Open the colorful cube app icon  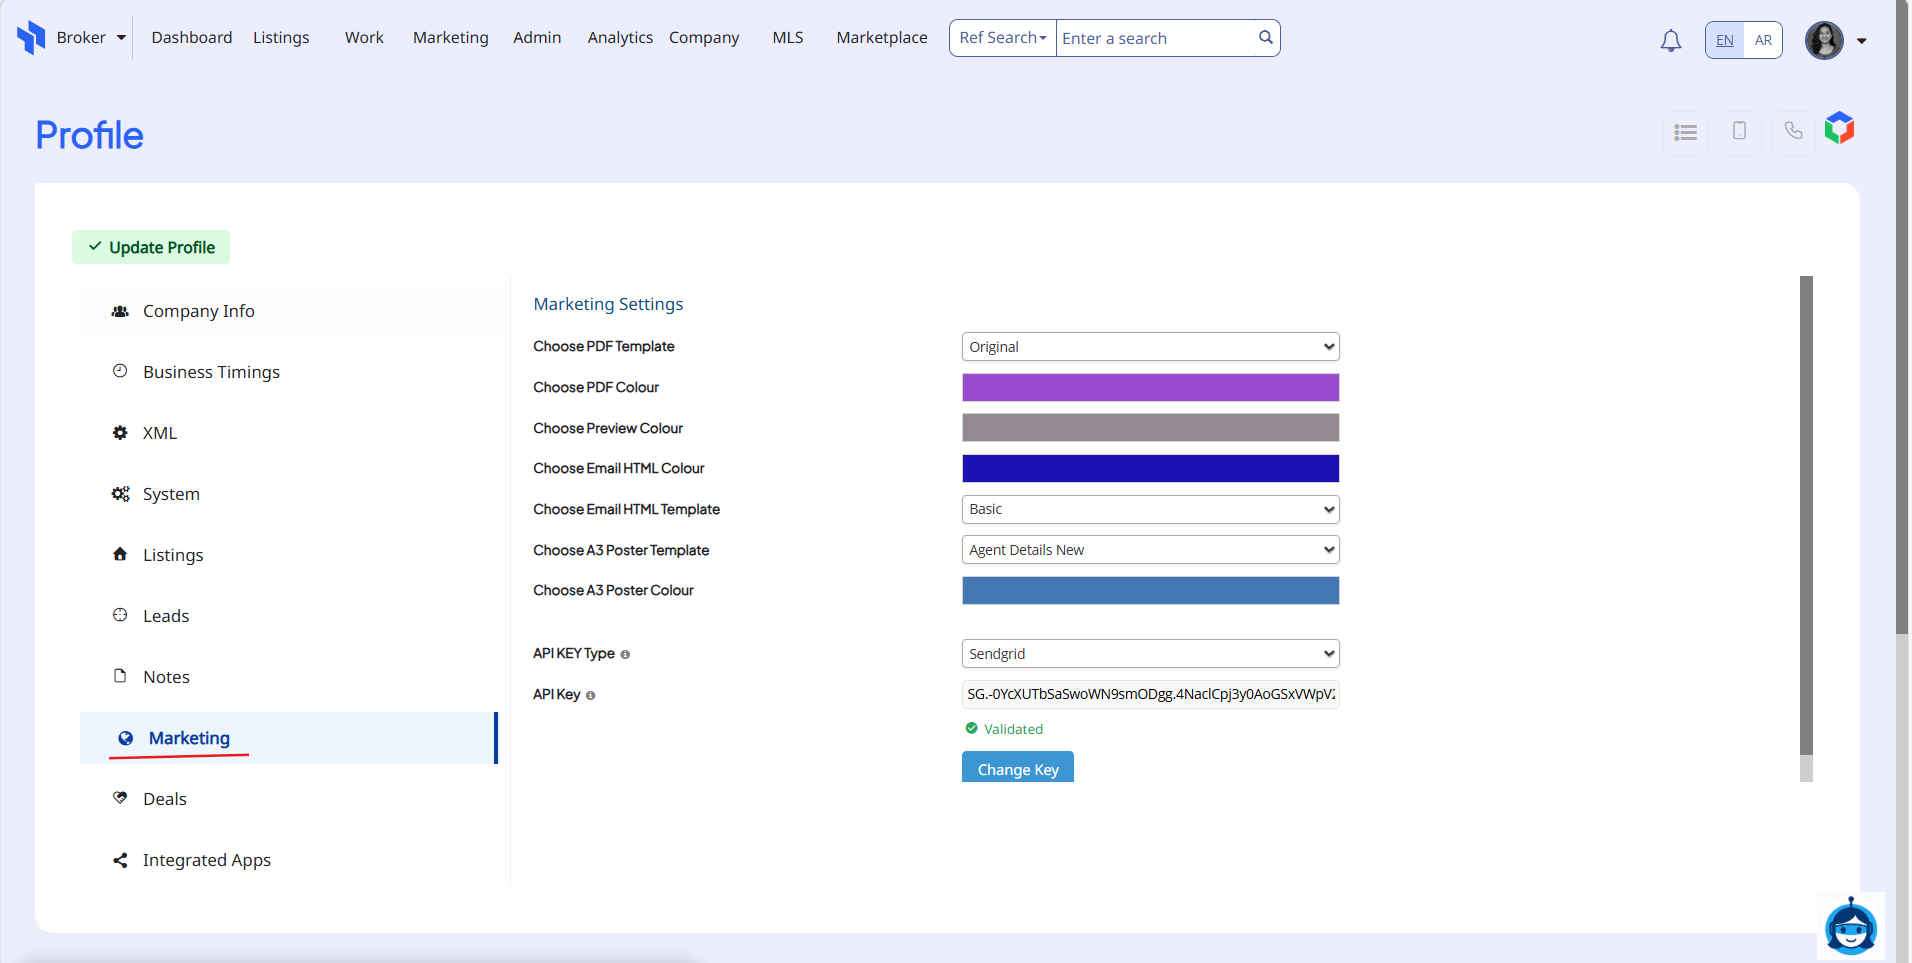(1839, 129)
